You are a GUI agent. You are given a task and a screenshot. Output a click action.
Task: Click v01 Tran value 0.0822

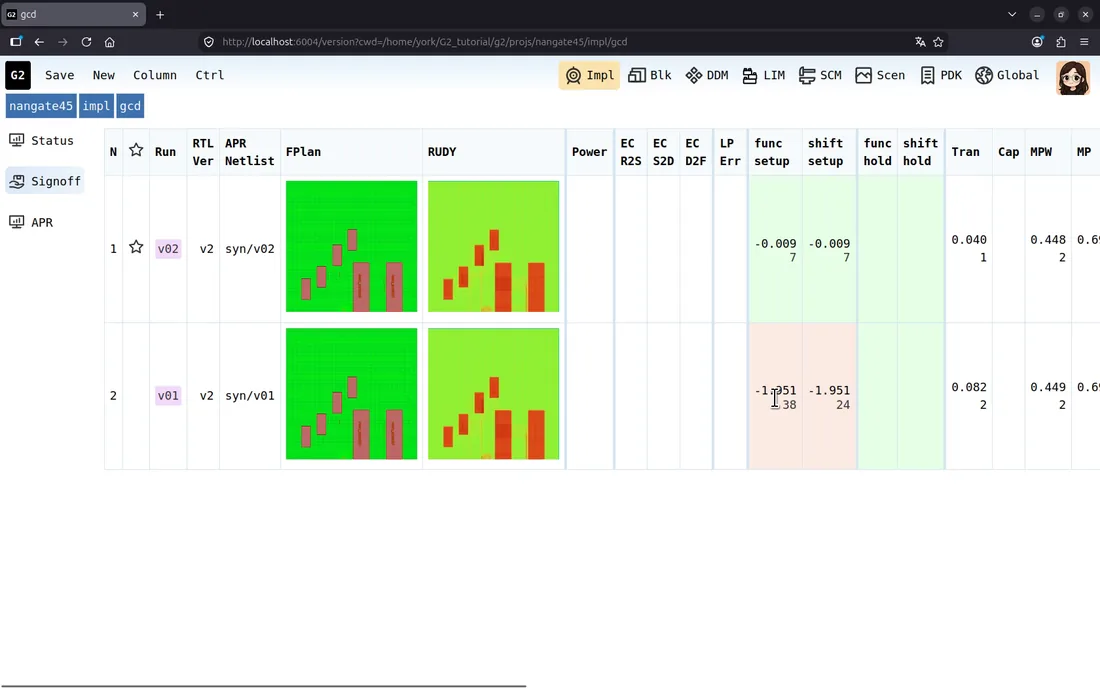(969, 396)
